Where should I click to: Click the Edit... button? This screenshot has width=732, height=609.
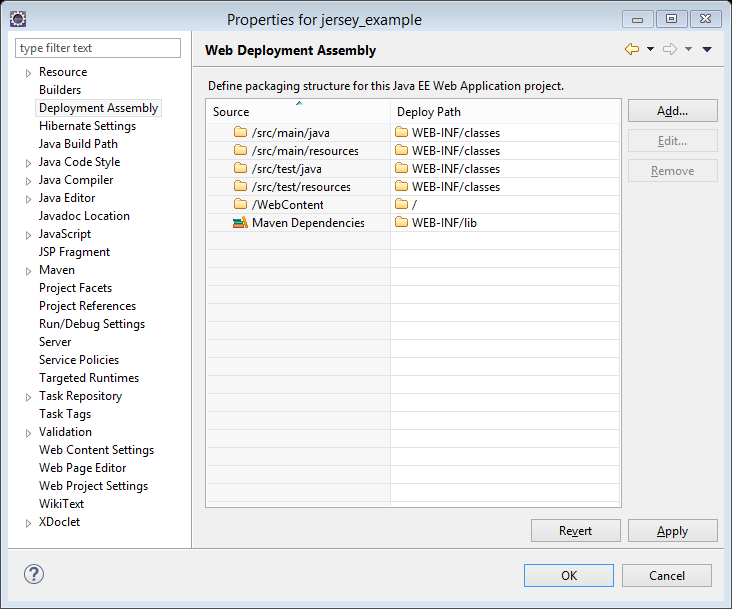coord(673,140)
